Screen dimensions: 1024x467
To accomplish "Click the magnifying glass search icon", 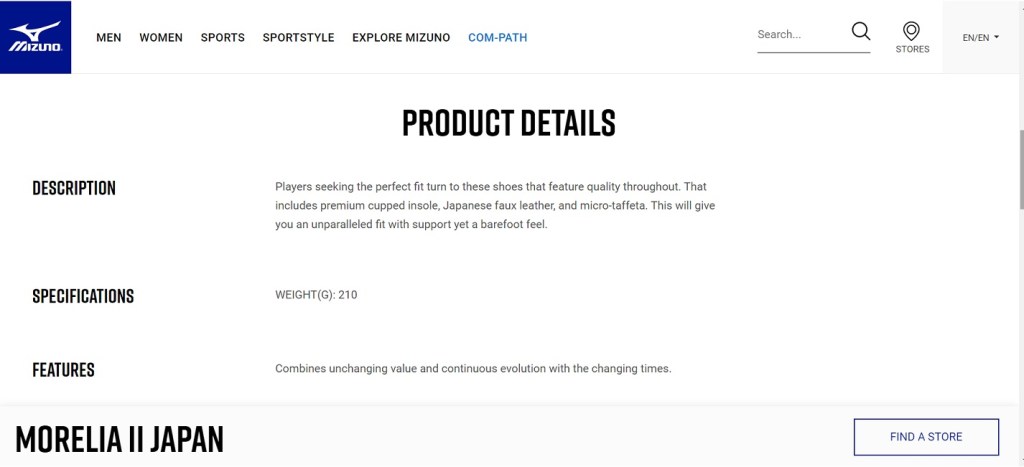I will click(x=860, y=33).
